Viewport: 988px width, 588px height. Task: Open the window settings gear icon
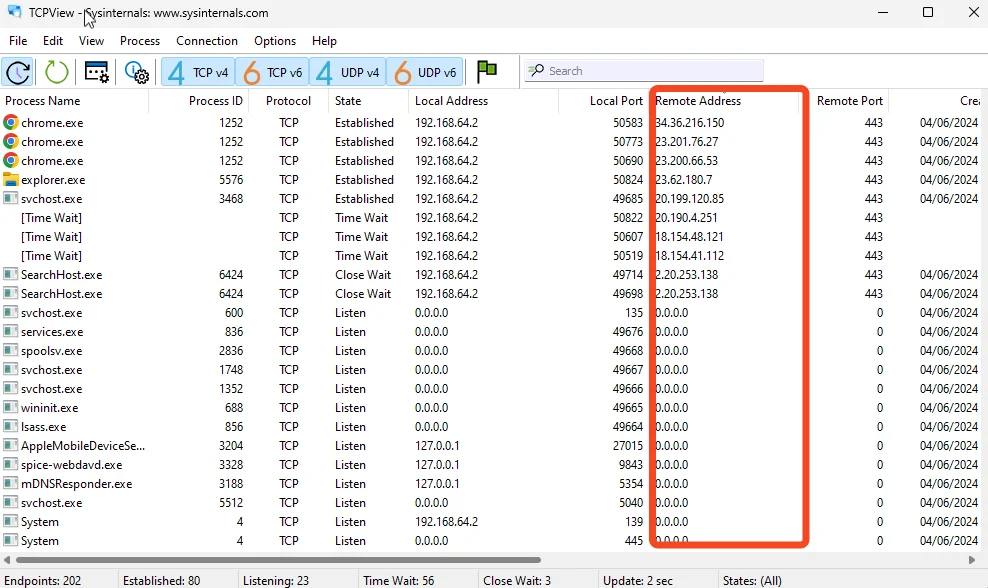tap(97, 72)
